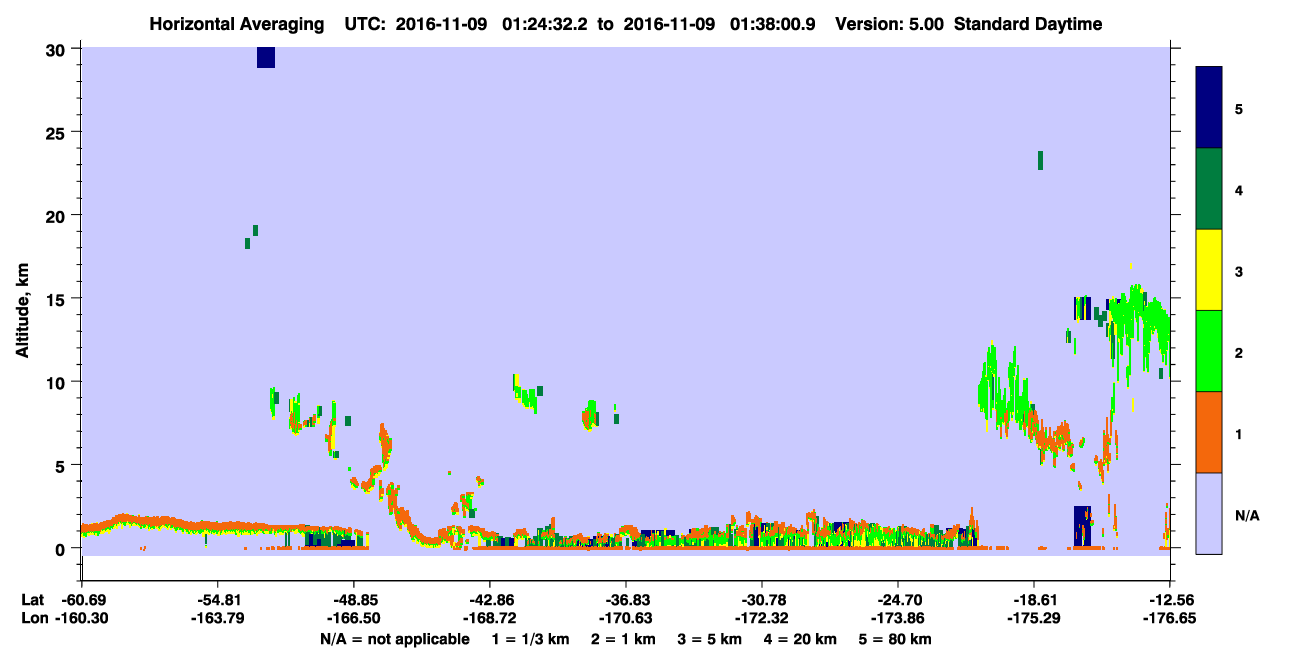Click latitude value -24.70
Viewport: 1300px width, 667px height.
(898, 600)
